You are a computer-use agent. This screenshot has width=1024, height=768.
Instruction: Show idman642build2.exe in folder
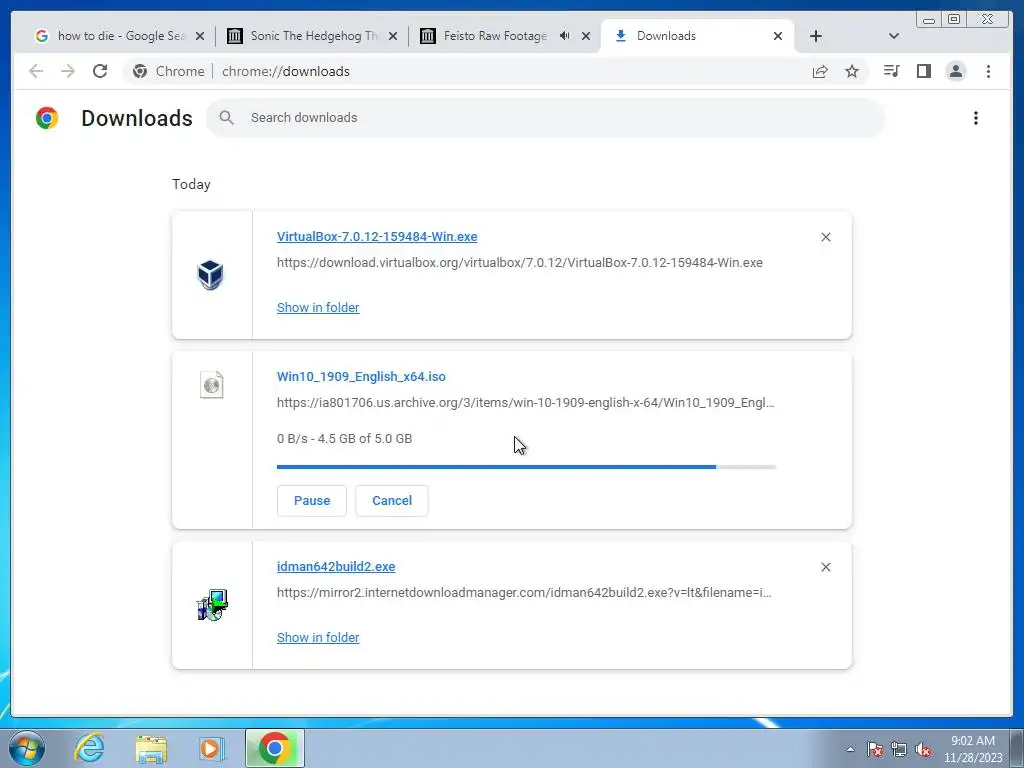click(x=318, y=637)
